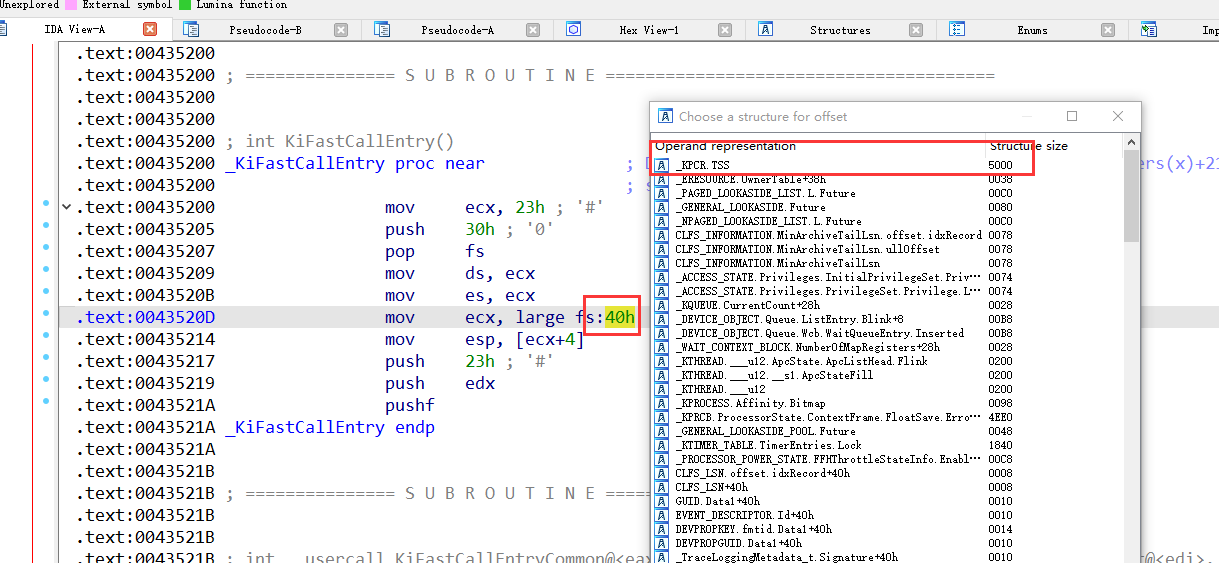Image resolution: width=1219 pixels, height=563 pixels.
Task: Click the IDA View-A tab icon
Action: 3,29
